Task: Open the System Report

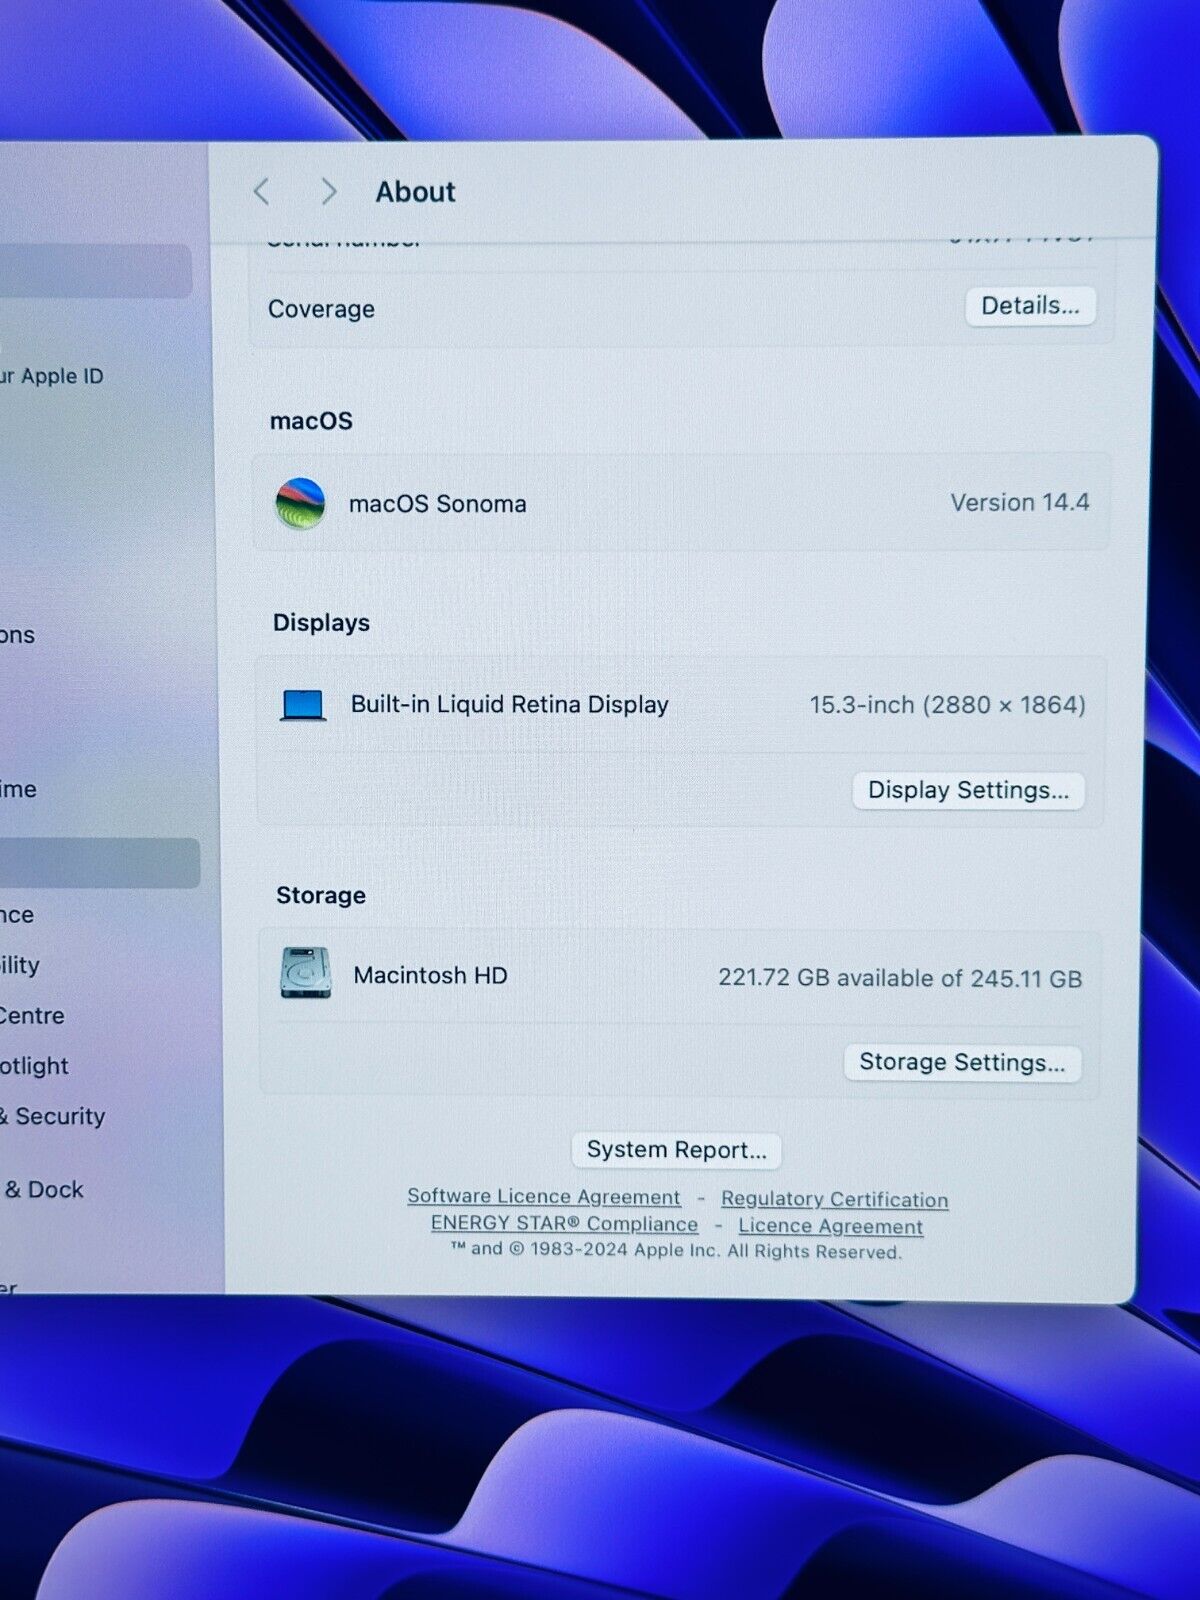Action: 676,1150
